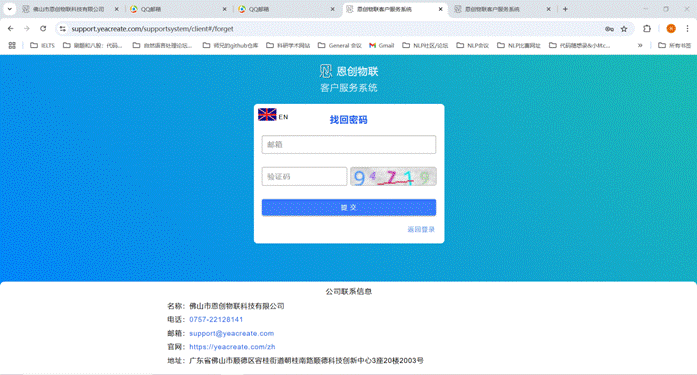
Task: Call the phone number 0757-22128141
Action: pyautogui.click(x=216, y=319)
